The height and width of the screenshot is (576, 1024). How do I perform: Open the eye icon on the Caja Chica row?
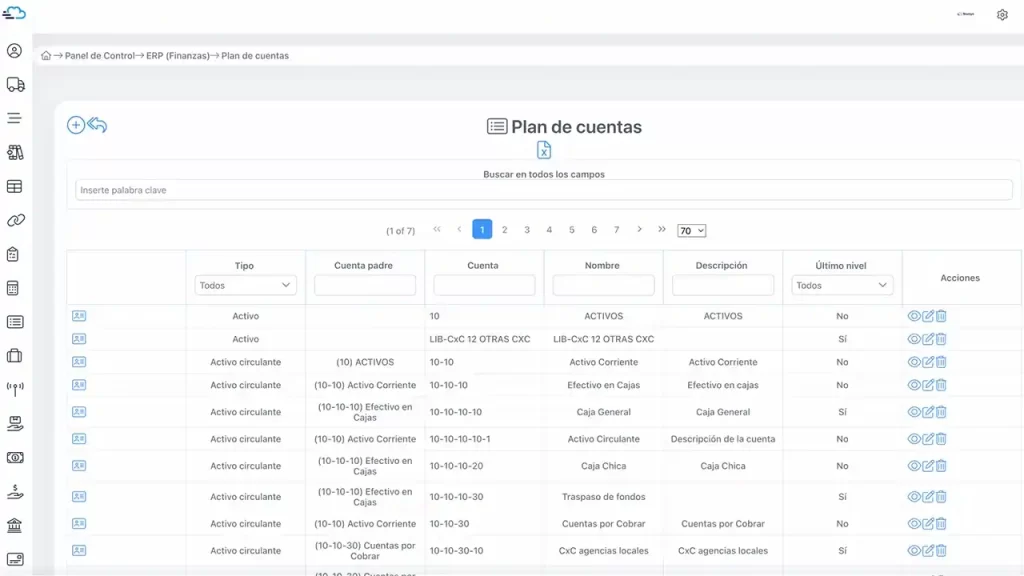pyautogui.click(x=913, y=466)
